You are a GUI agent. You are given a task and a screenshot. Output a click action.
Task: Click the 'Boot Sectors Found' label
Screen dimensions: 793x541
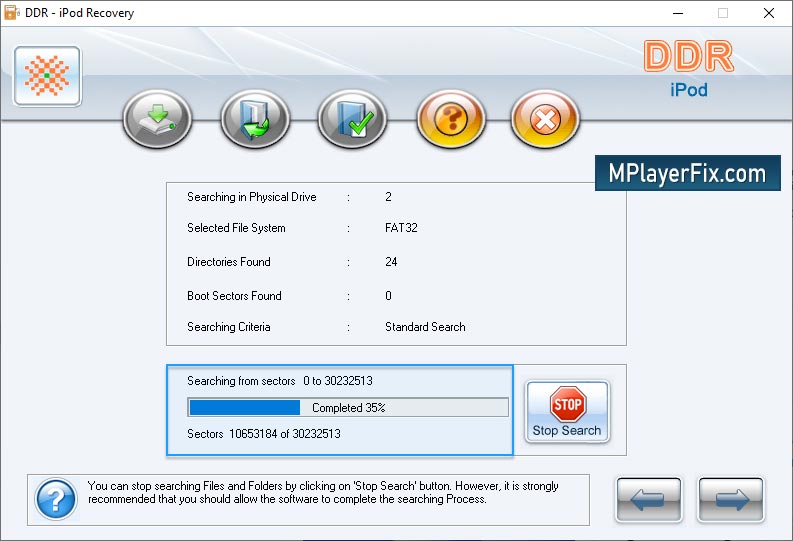pos(234,296)
